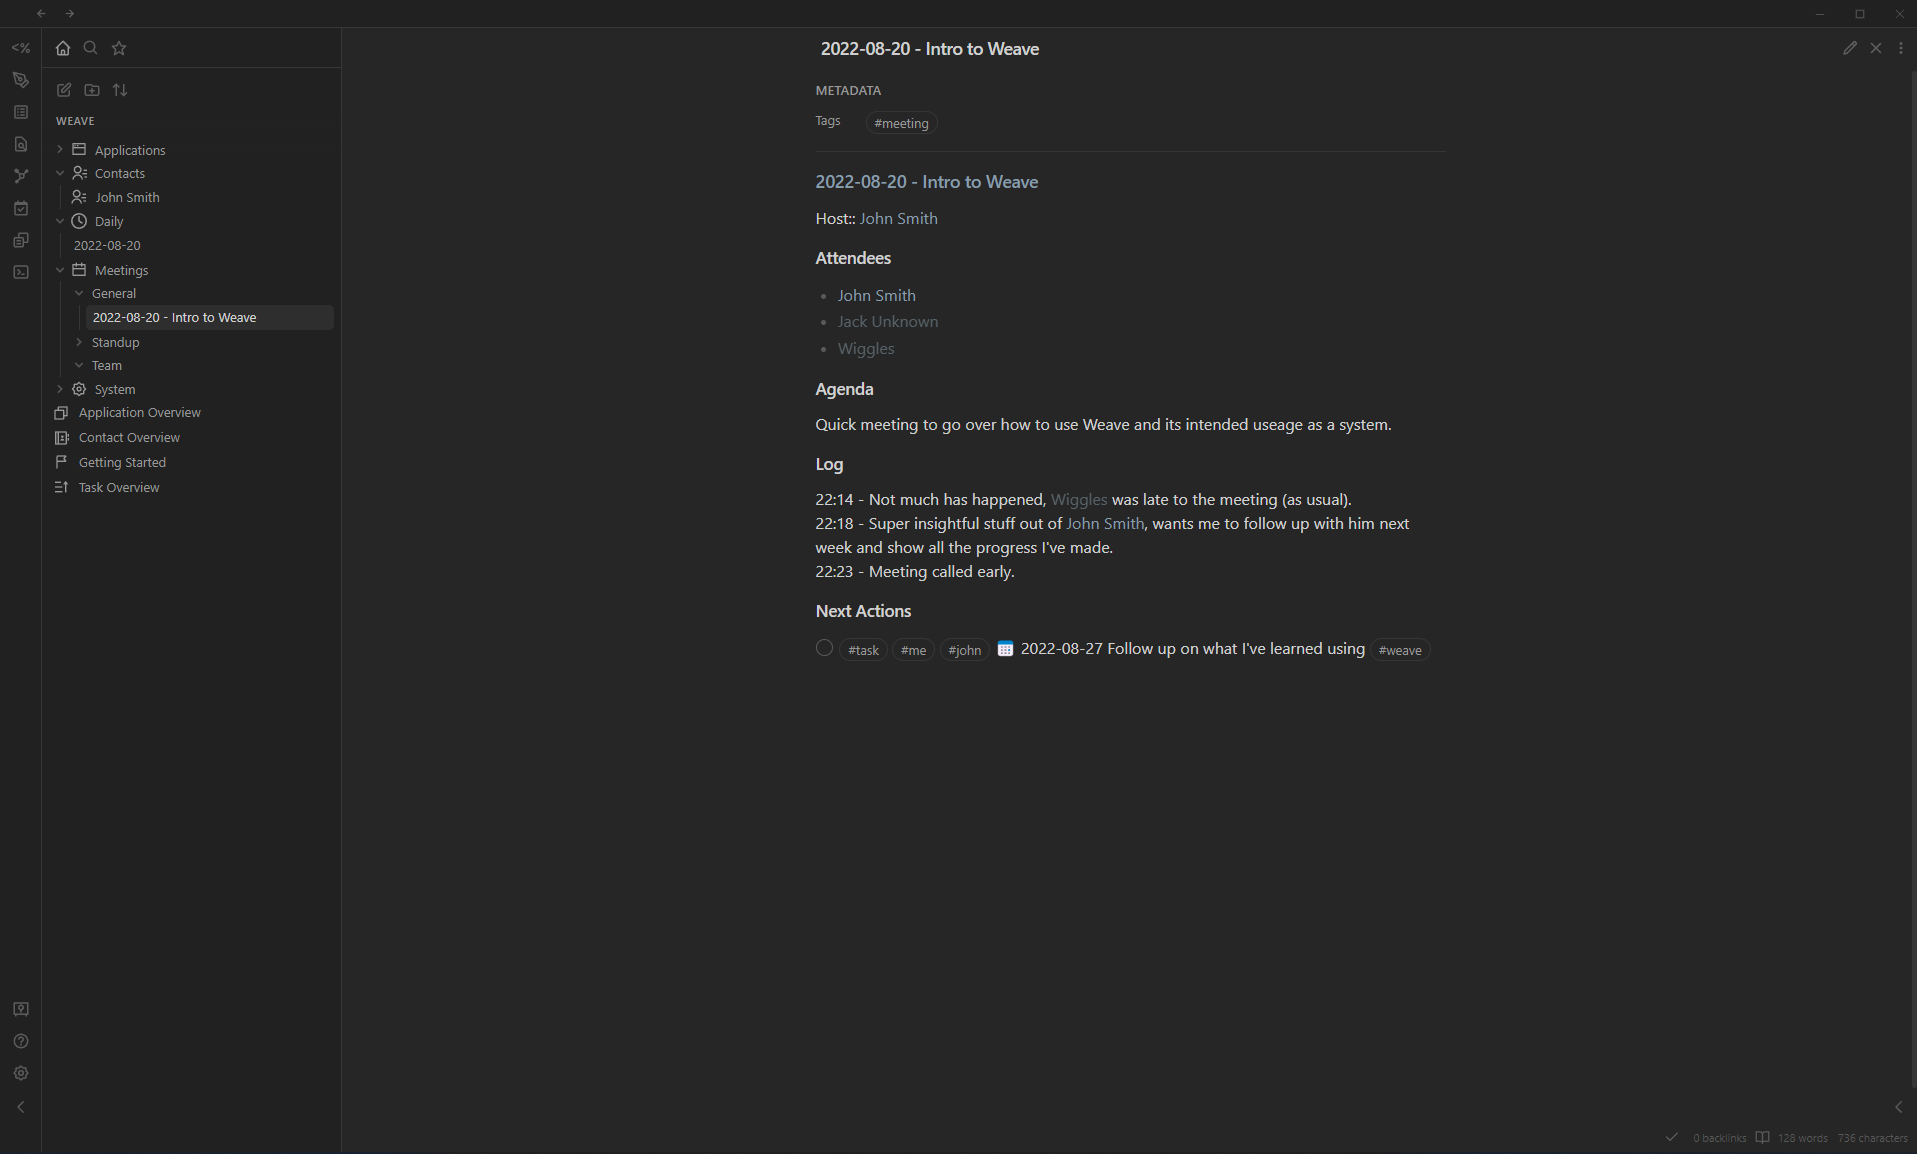Open Application Overview note
Viewport: 1917px width, 1154px height.
pyautogui.click(x=139, y=412)
